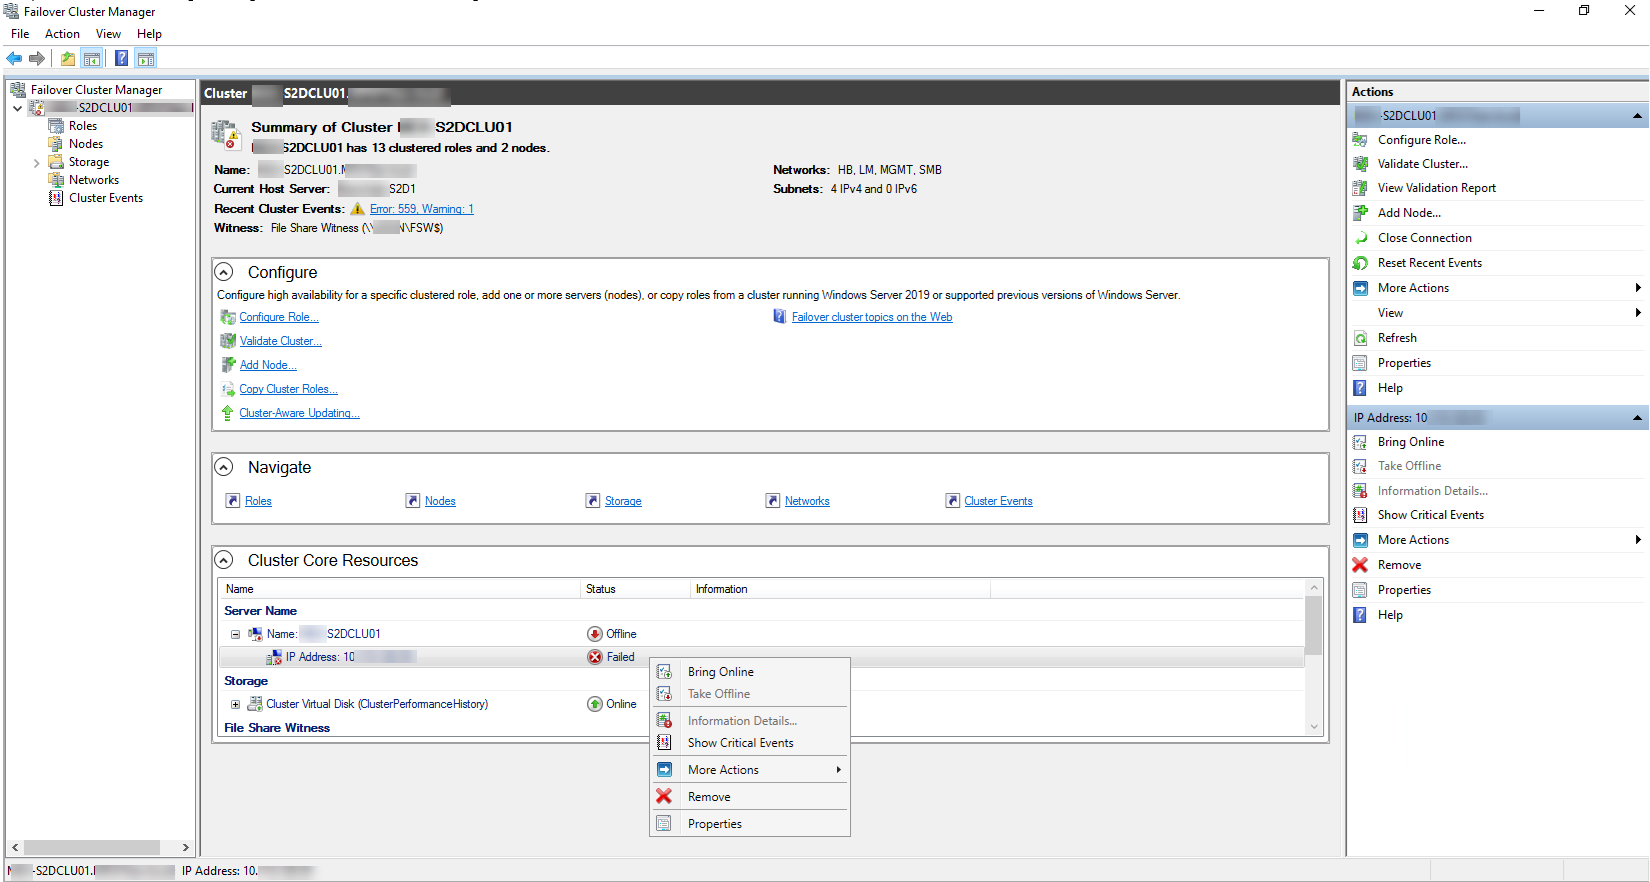The width and height of the screenshot is (1650, 882).
Task: Click Refresh in Actions pane
Action: [x=1397, y=338]
